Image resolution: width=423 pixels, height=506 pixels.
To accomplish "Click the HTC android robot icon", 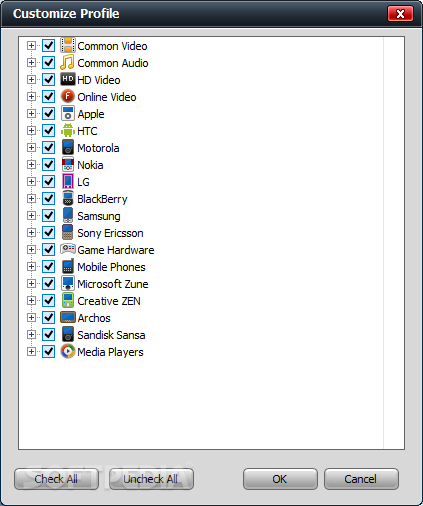I will [x=68, y=130].
